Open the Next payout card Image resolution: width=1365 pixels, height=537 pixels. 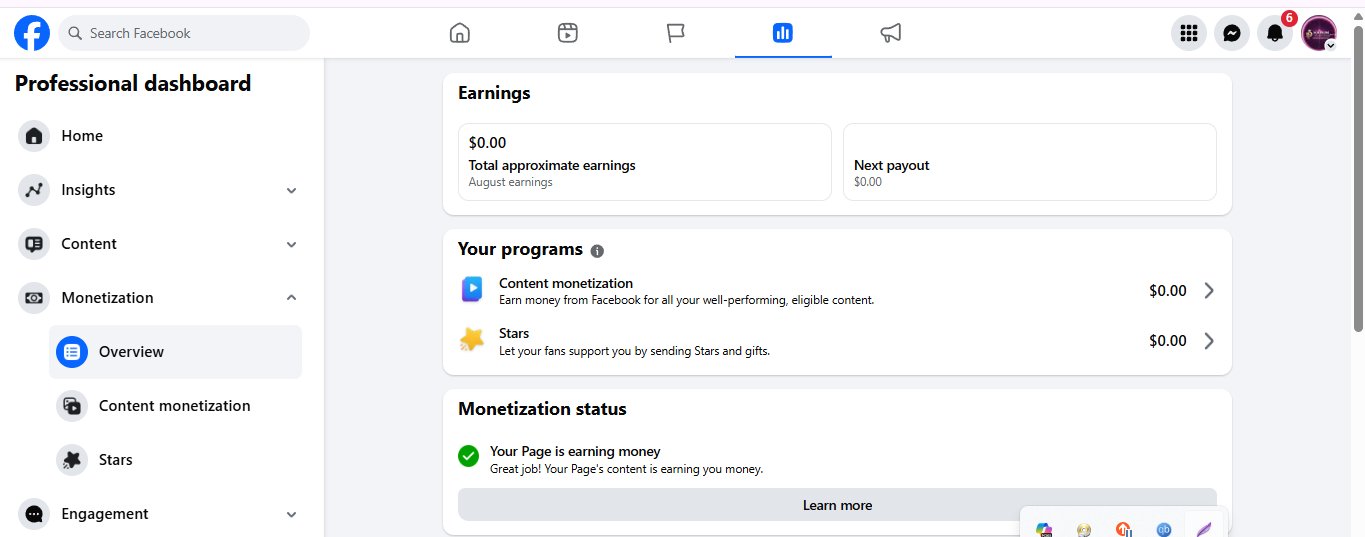pyautogui.click(x=1030, y=162)
